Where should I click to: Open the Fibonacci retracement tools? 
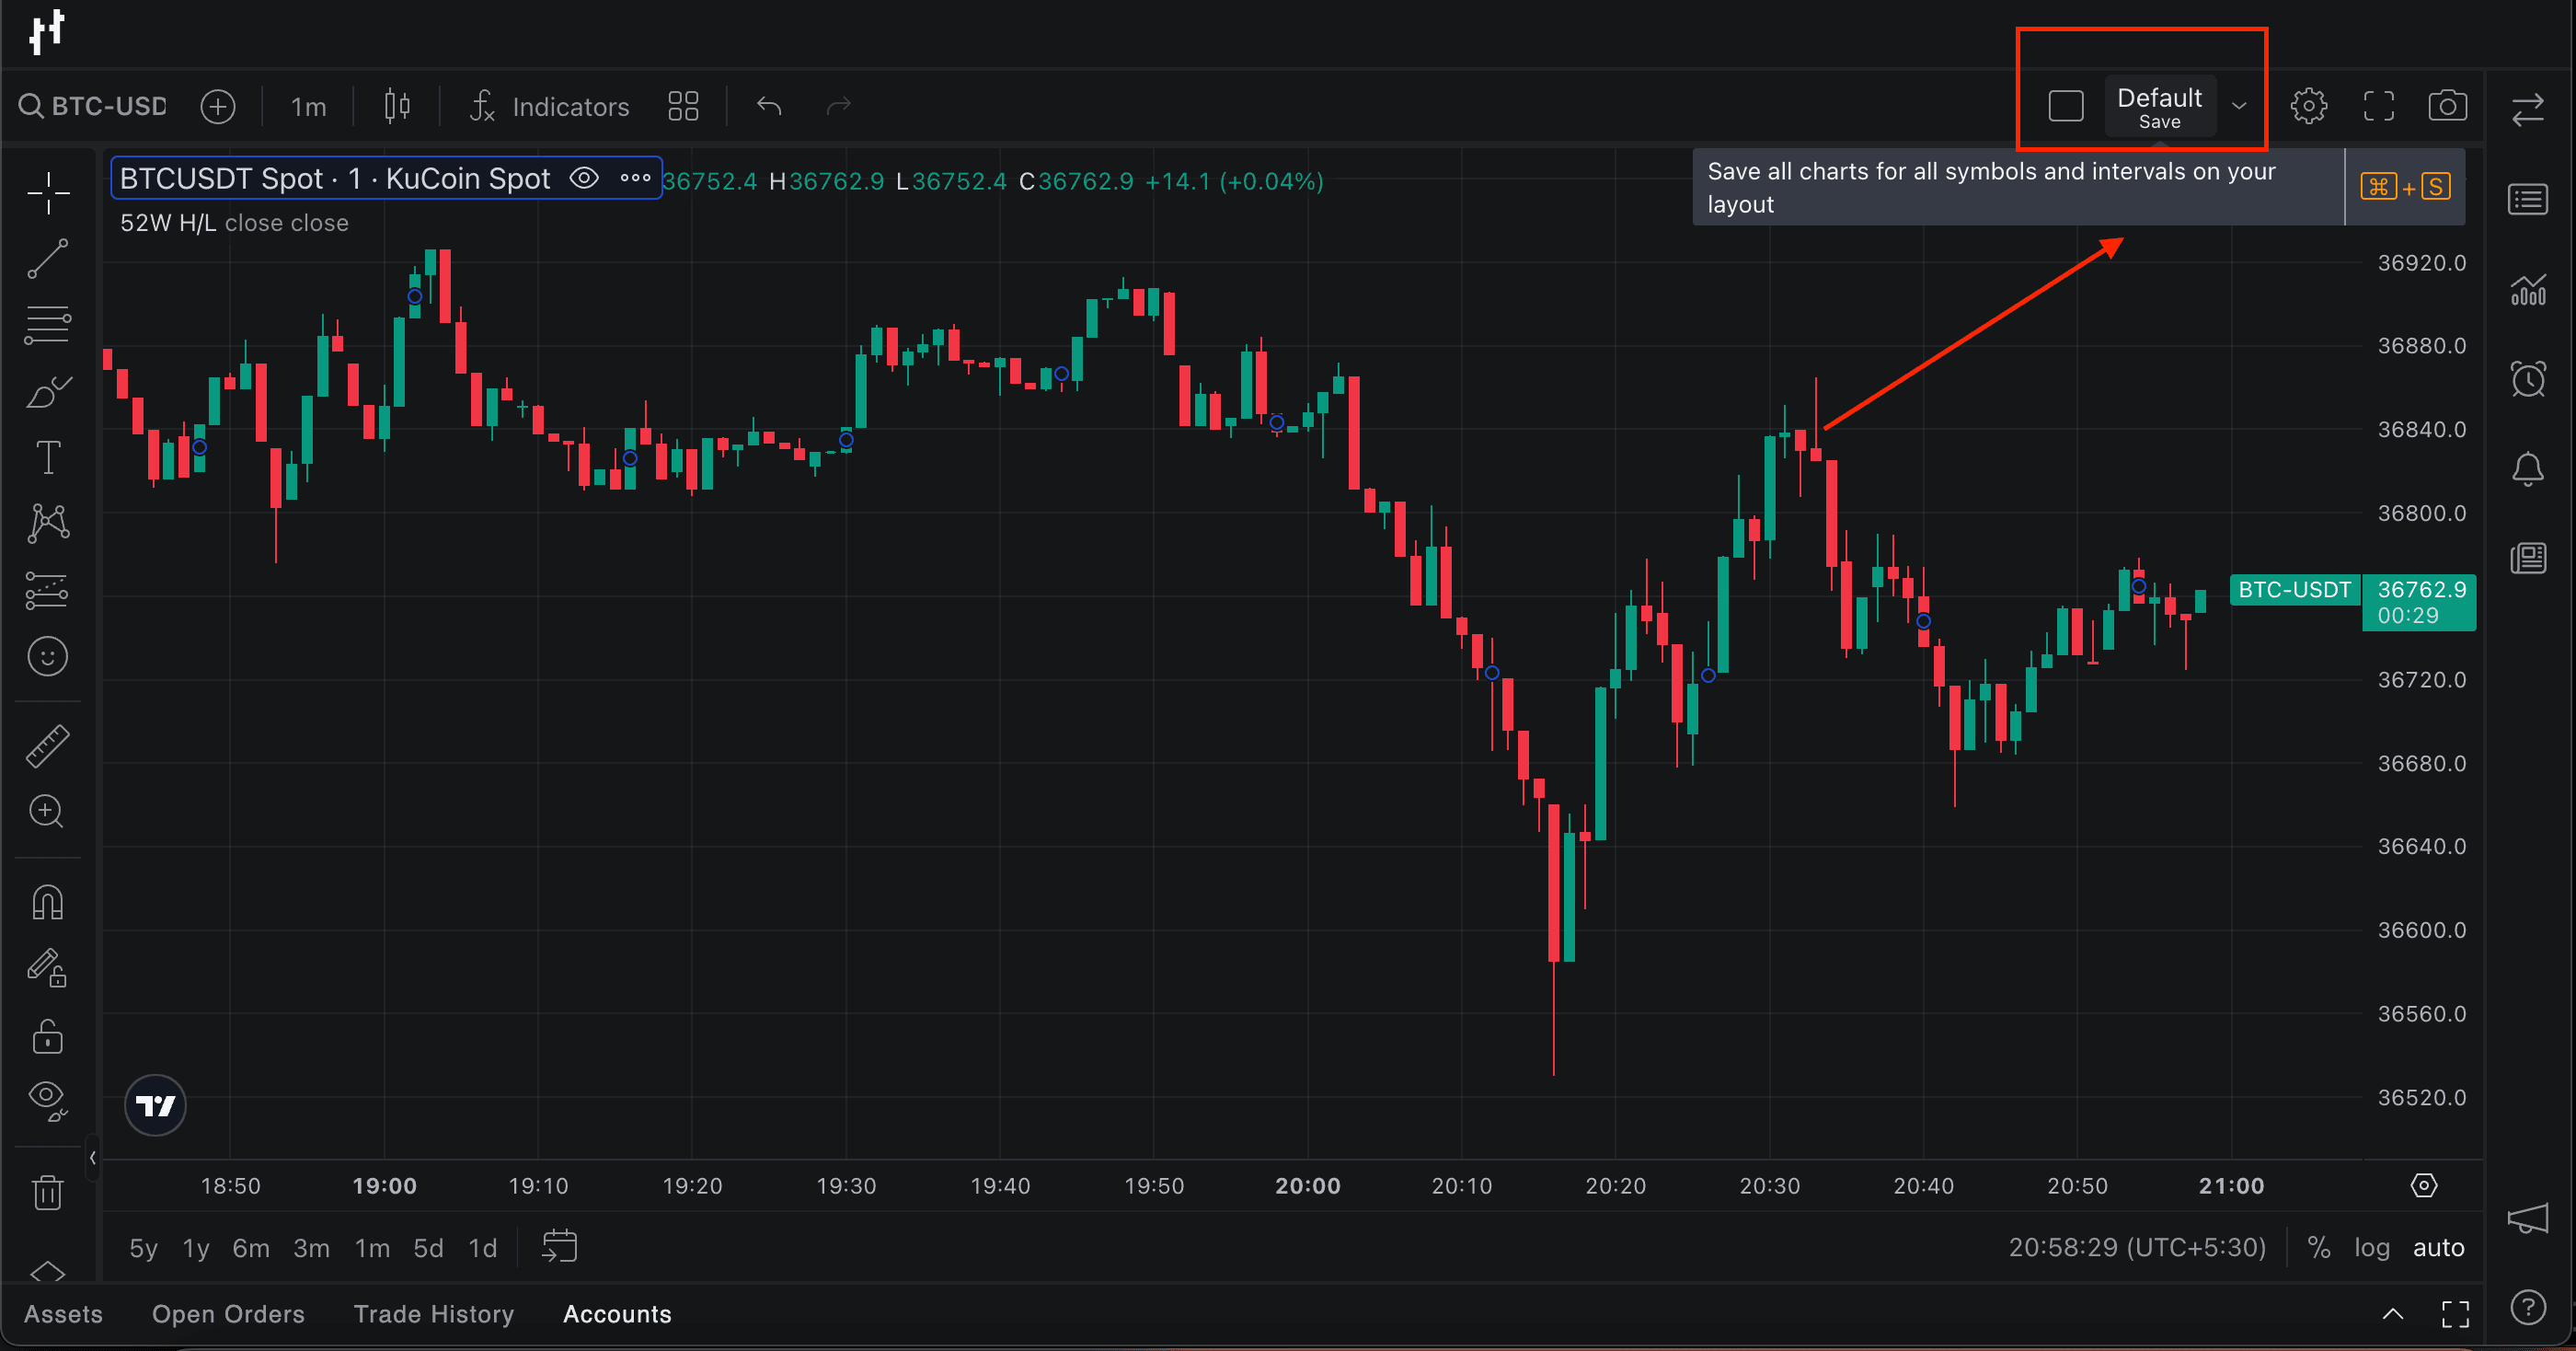(x=47, y=325)
